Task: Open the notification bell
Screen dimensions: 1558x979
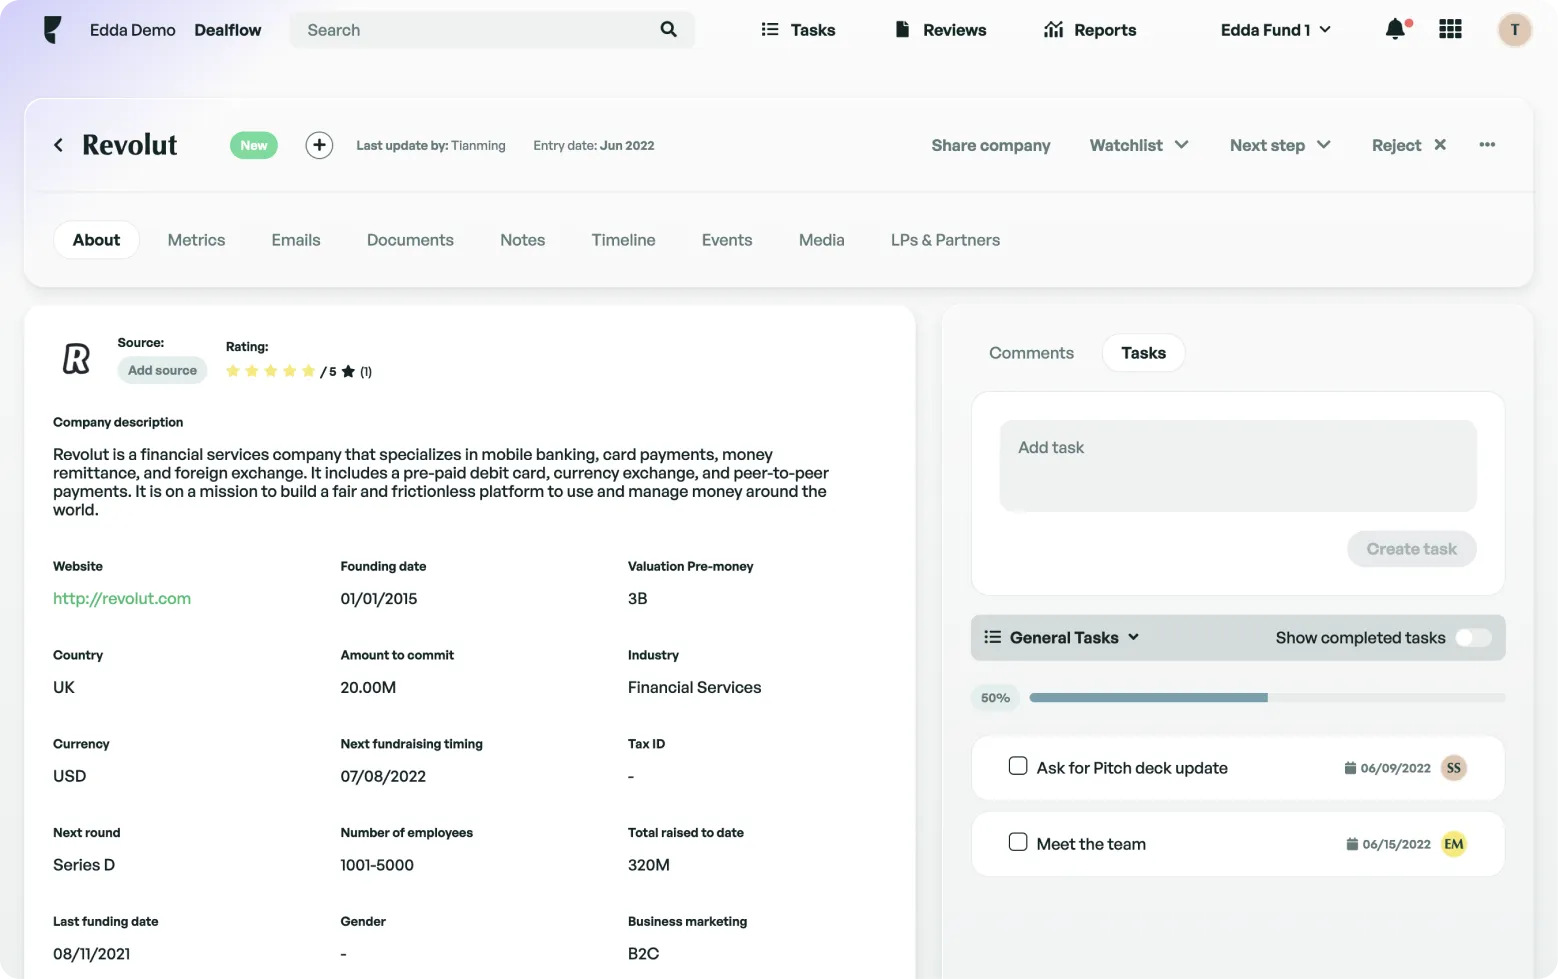Action: coord(1395,29)
